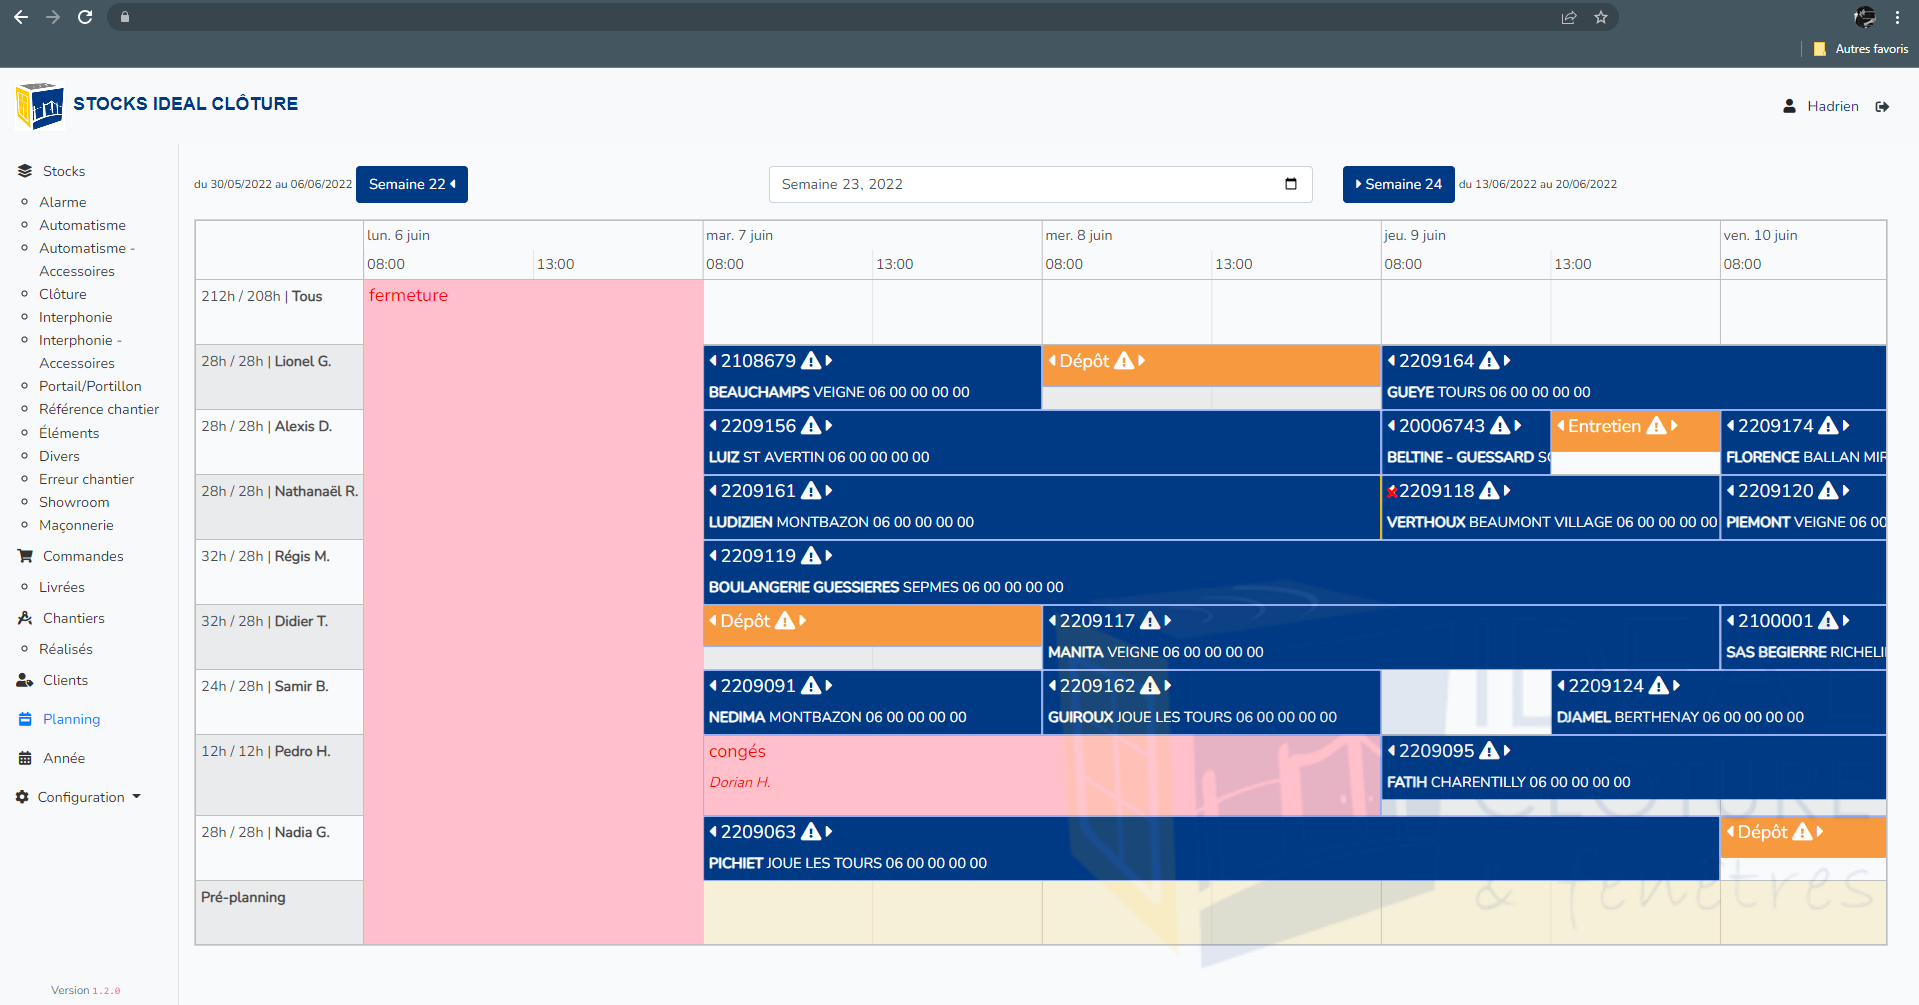
Task: Click the Stocks ideal clôture logo
Action: point(40,106)
